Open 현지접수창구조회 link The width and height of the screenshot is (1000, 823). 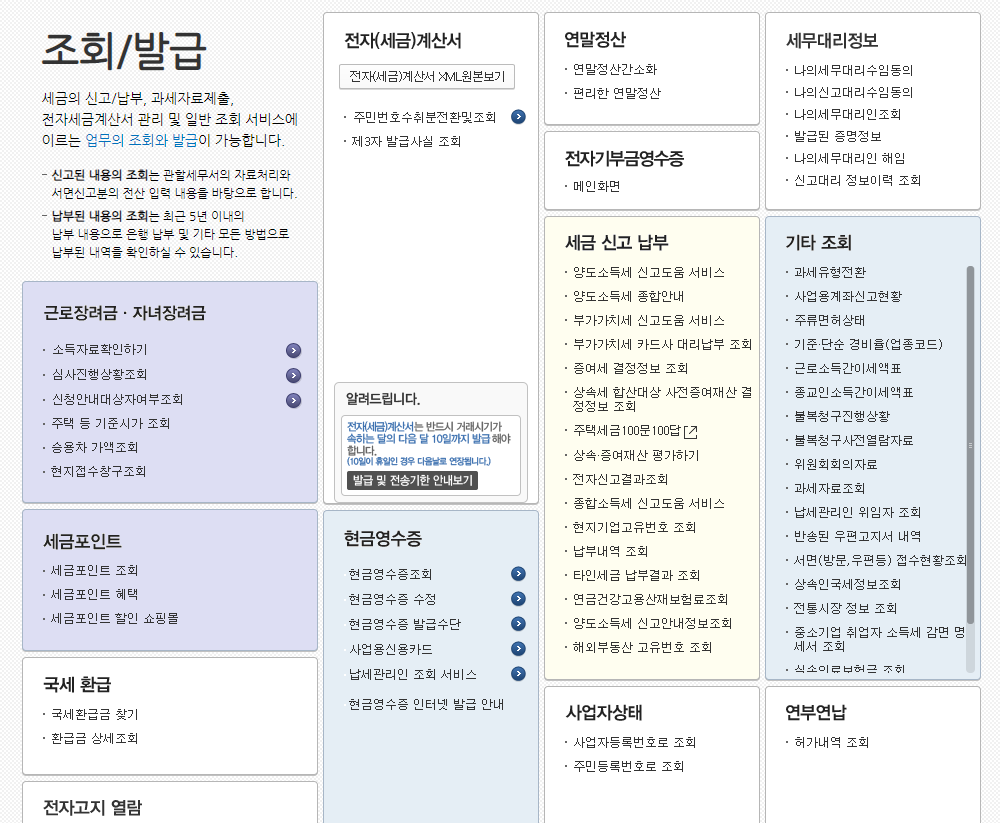(x=99, y=471)
